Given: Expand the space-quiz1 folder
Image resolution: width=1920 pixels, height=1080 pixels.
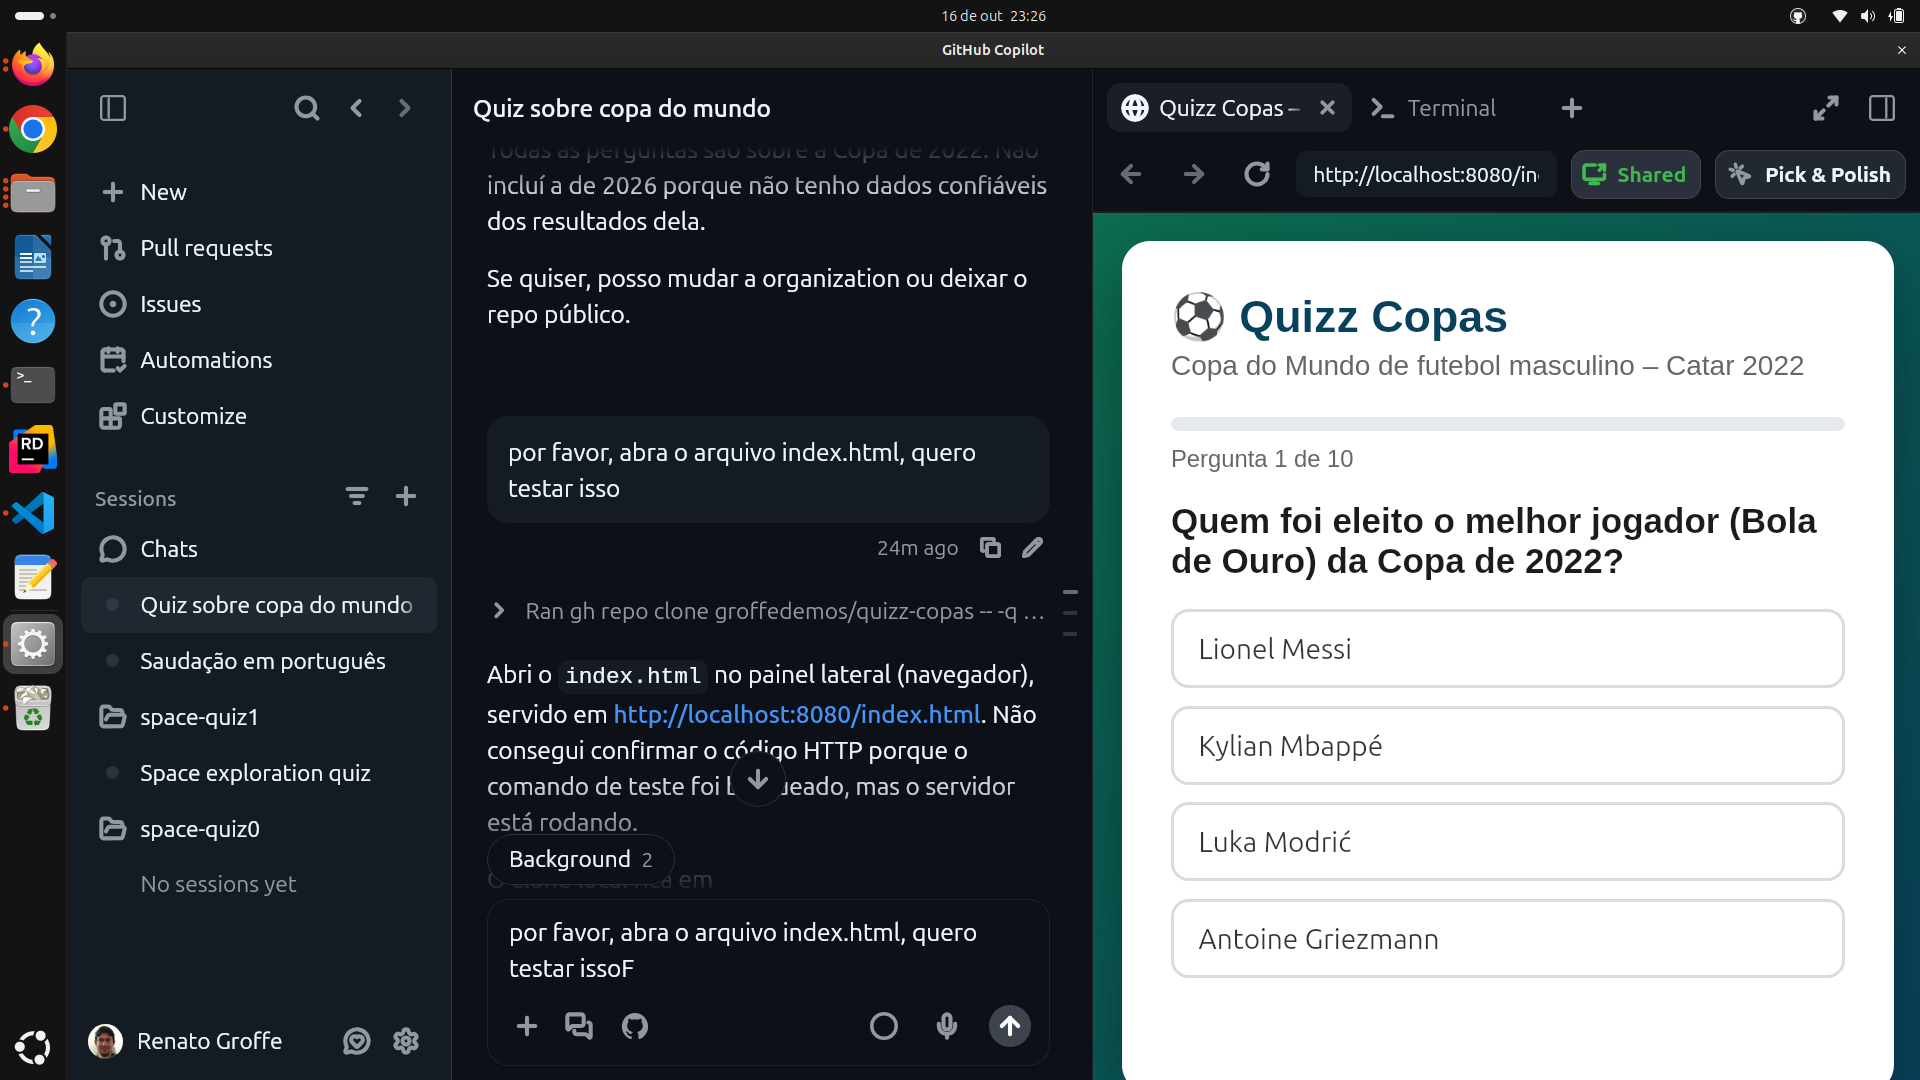Looking at the screenshot, I should click(x=259, y=717).
